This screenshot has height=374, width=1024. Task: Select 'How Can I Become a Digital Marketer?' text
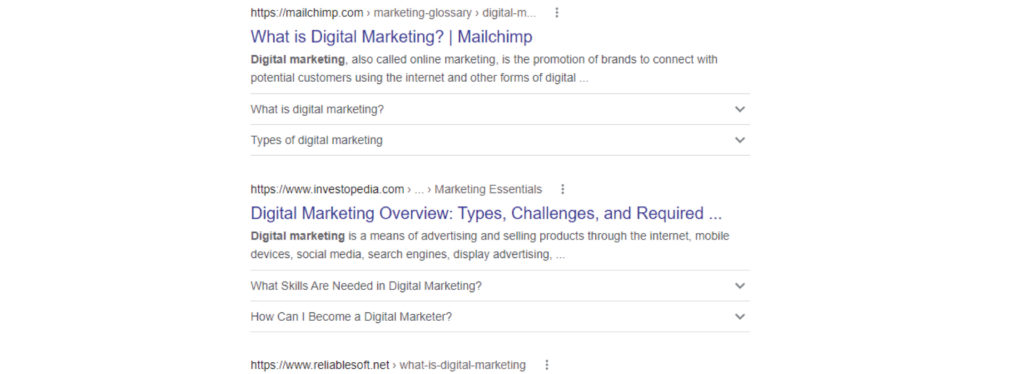coord(351,317)
